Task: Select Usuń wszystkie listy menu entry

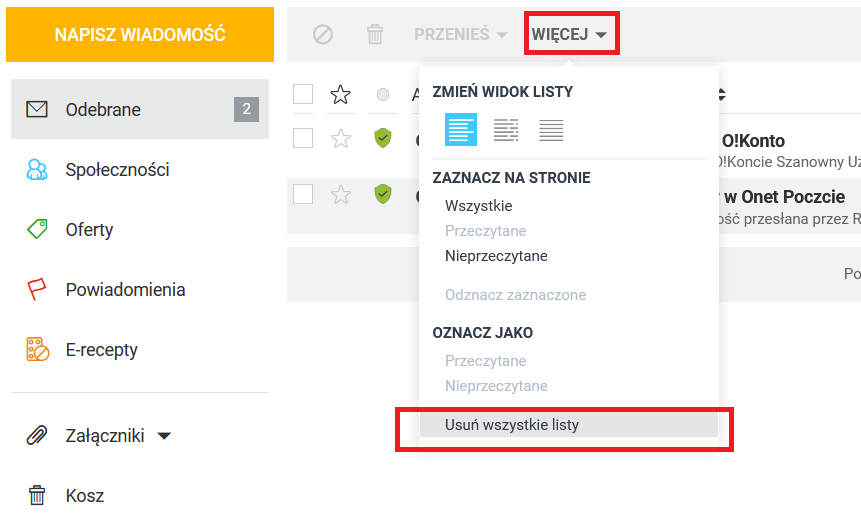Action: pos(512,425)
